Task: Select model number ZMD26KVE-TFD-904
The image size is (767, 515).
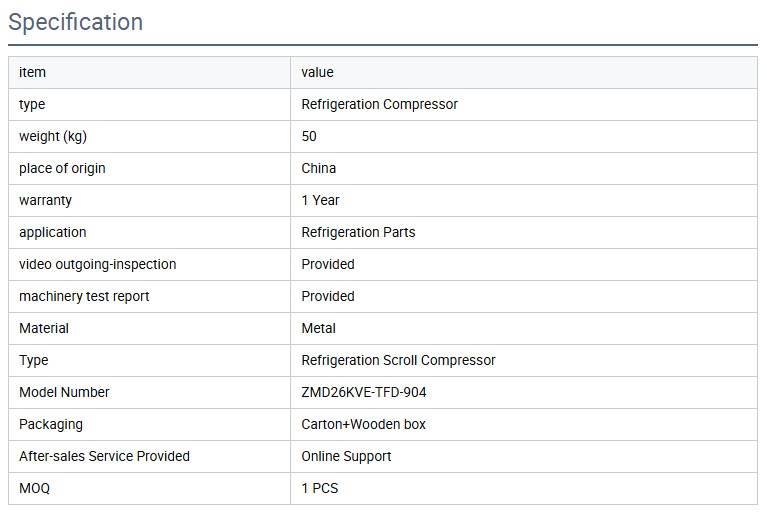Action: coord(364,392)
